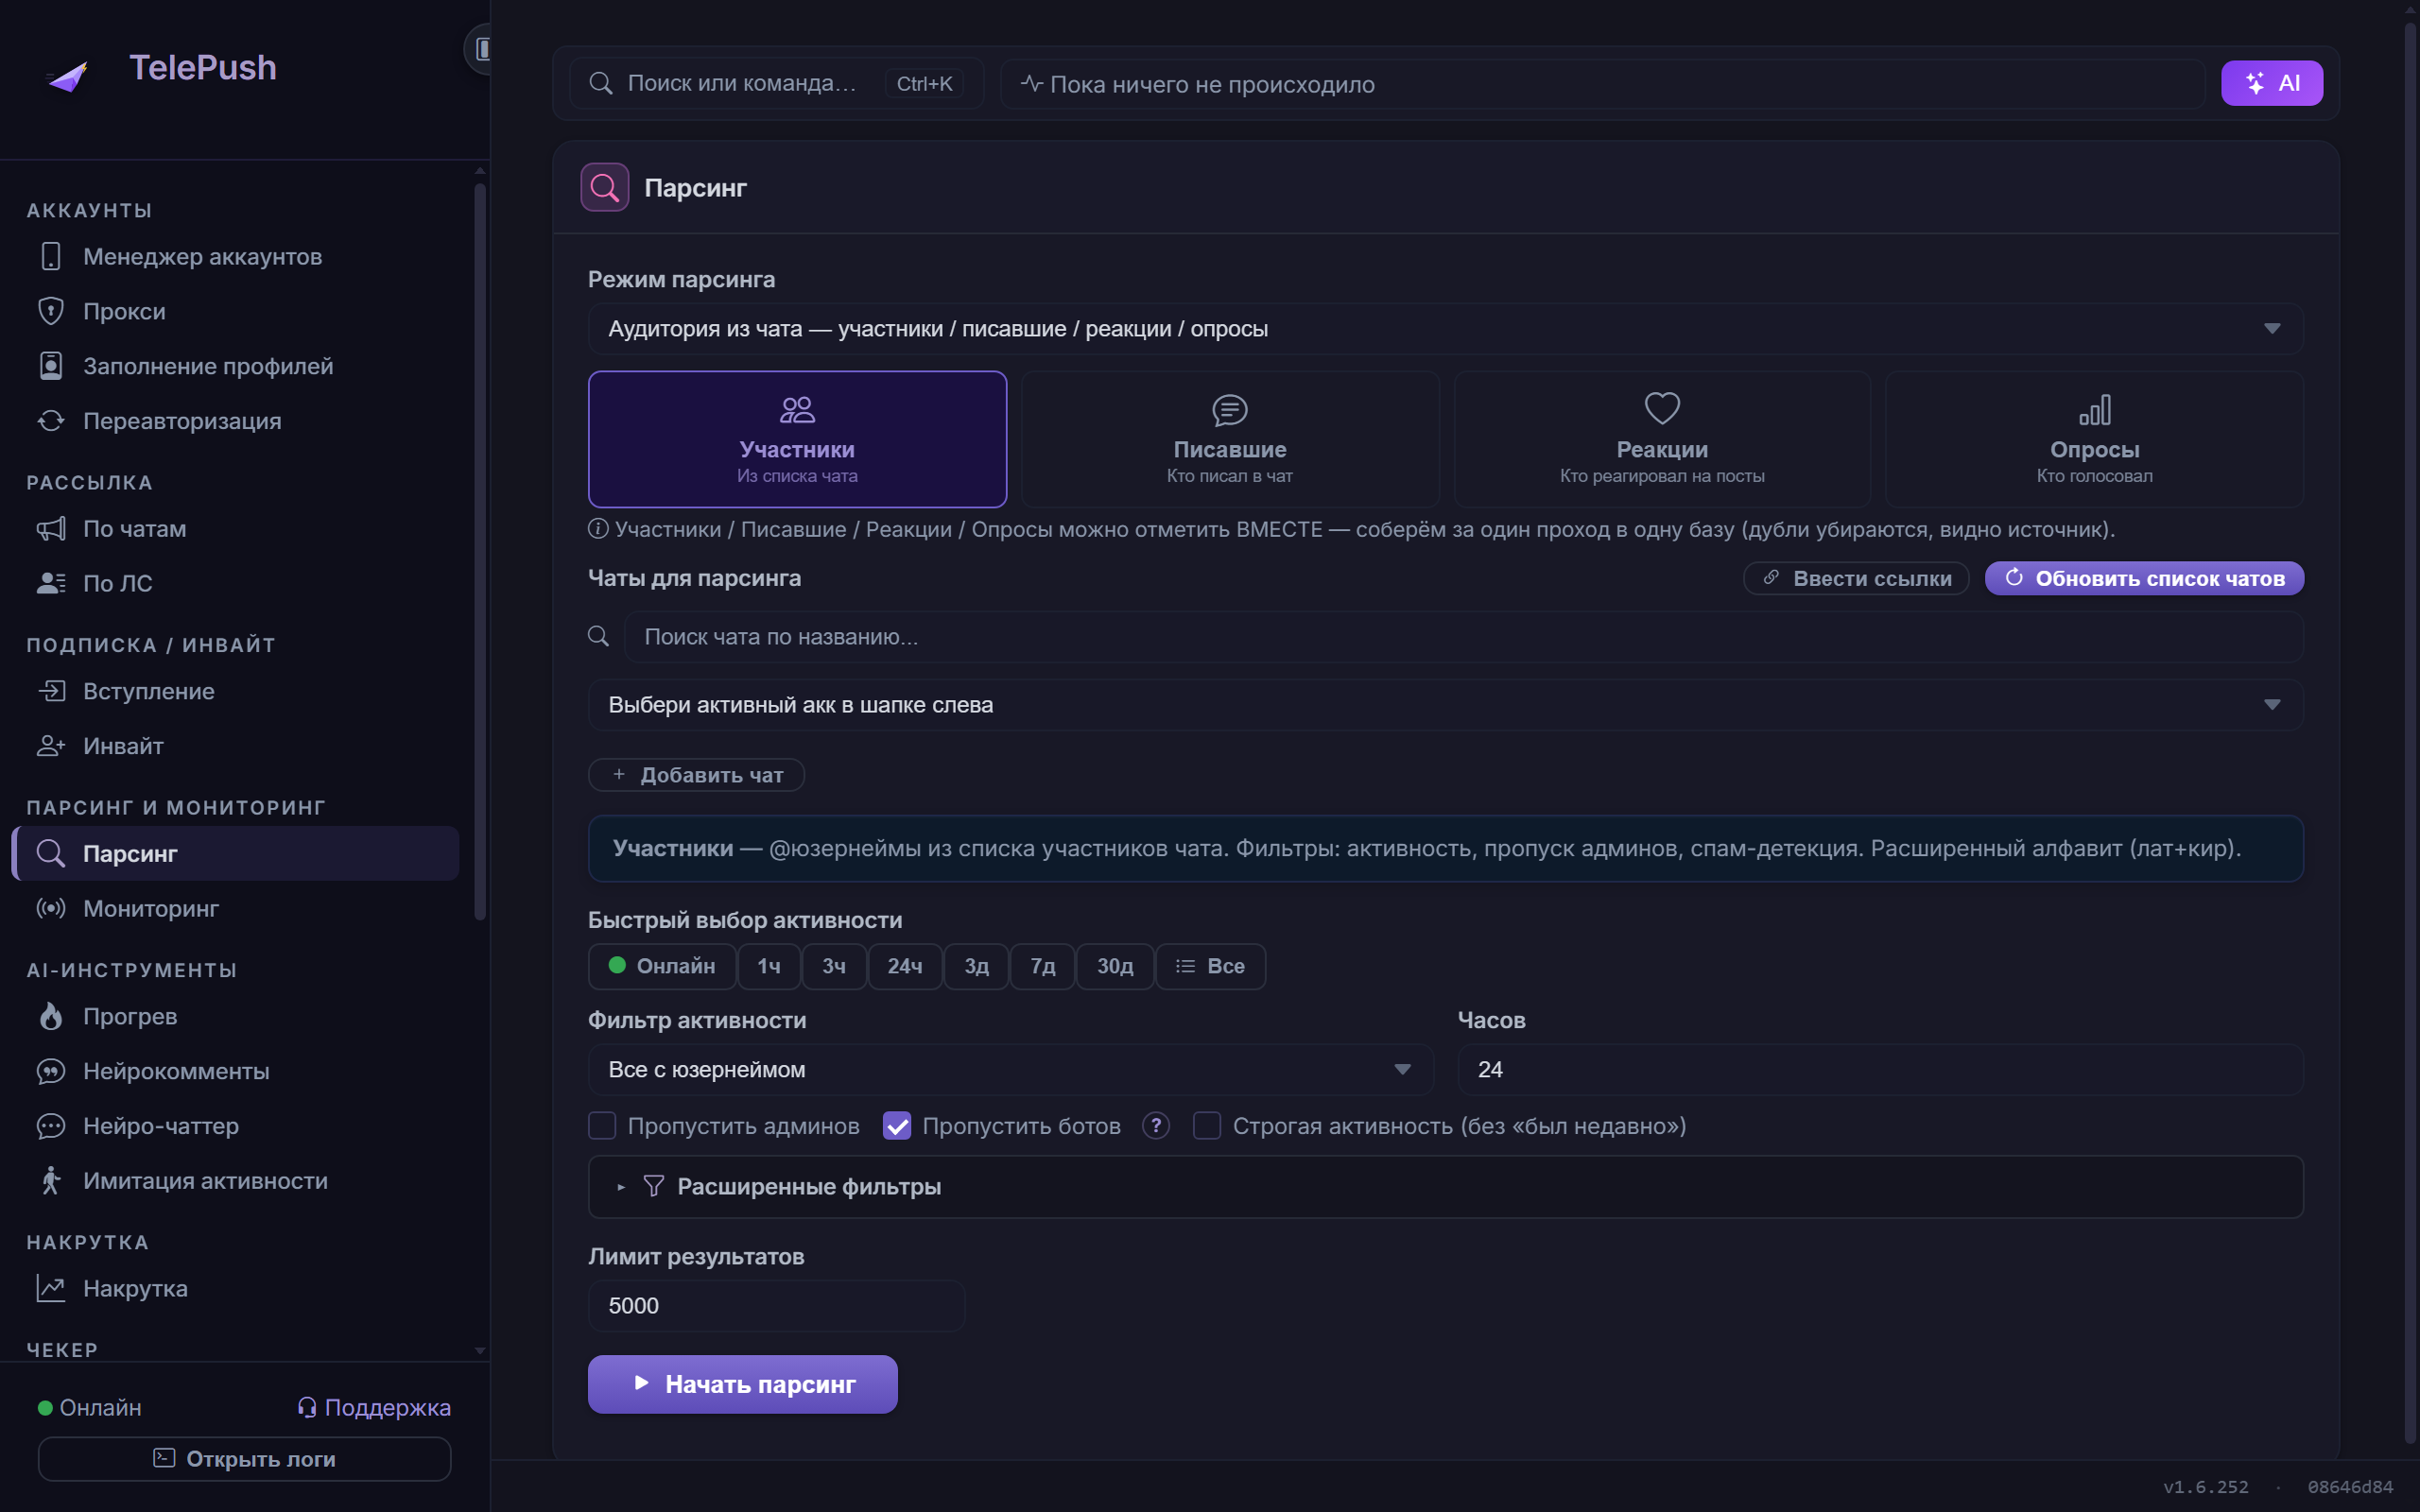Uncheck the Пропустить ботов checkbox
Viewport: 2420px width, 1512px height.
(897, 1126)
